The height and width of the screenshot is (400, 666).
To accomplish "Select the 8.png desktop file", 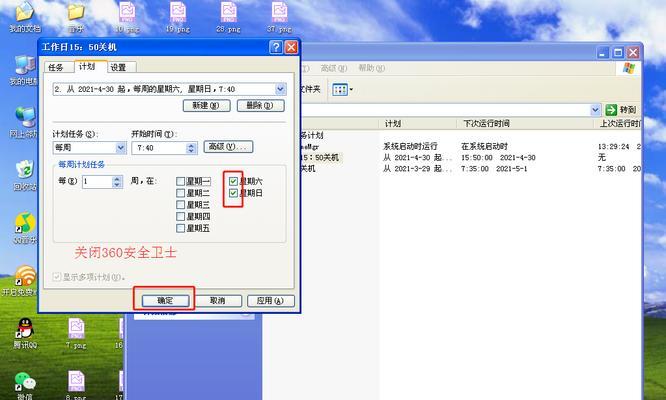I will click(x=76, y=386).
